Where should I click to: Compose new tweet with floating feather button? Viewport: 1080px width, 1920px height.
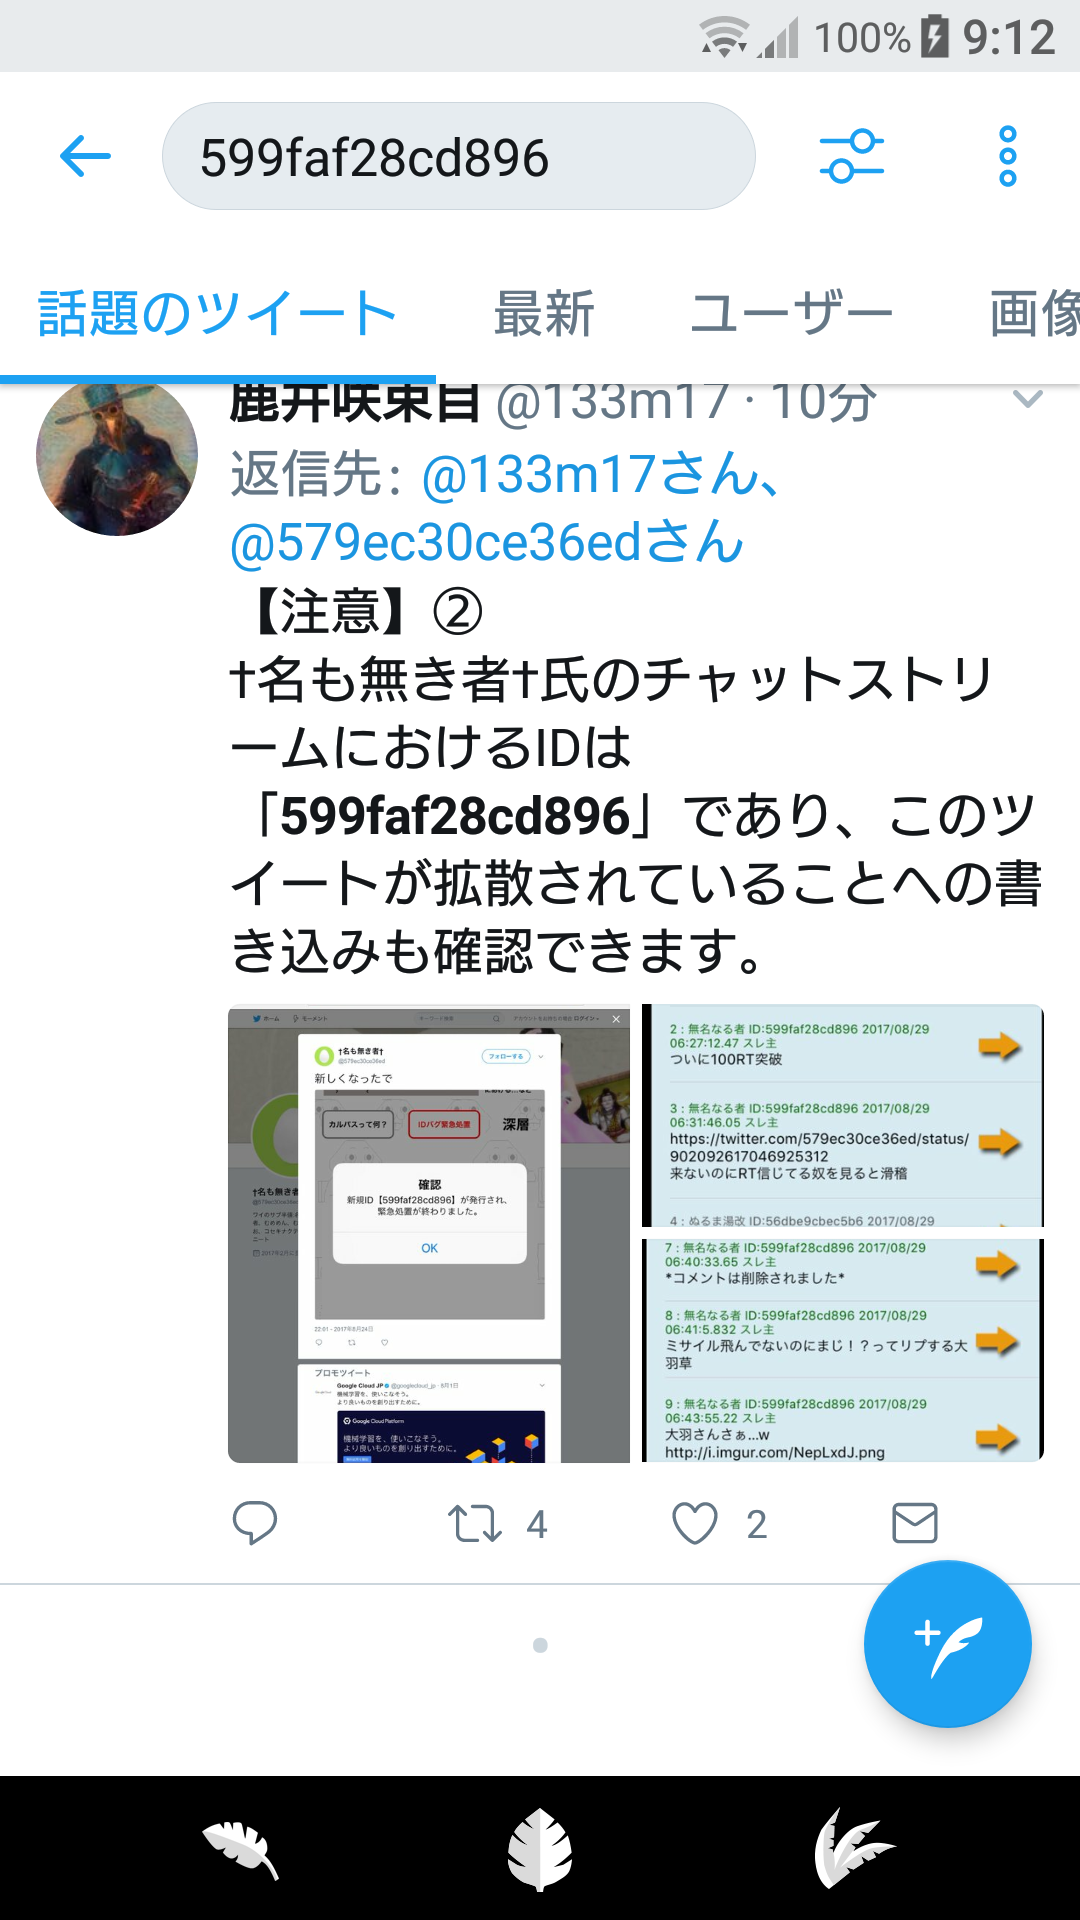tap(947, 1644)
